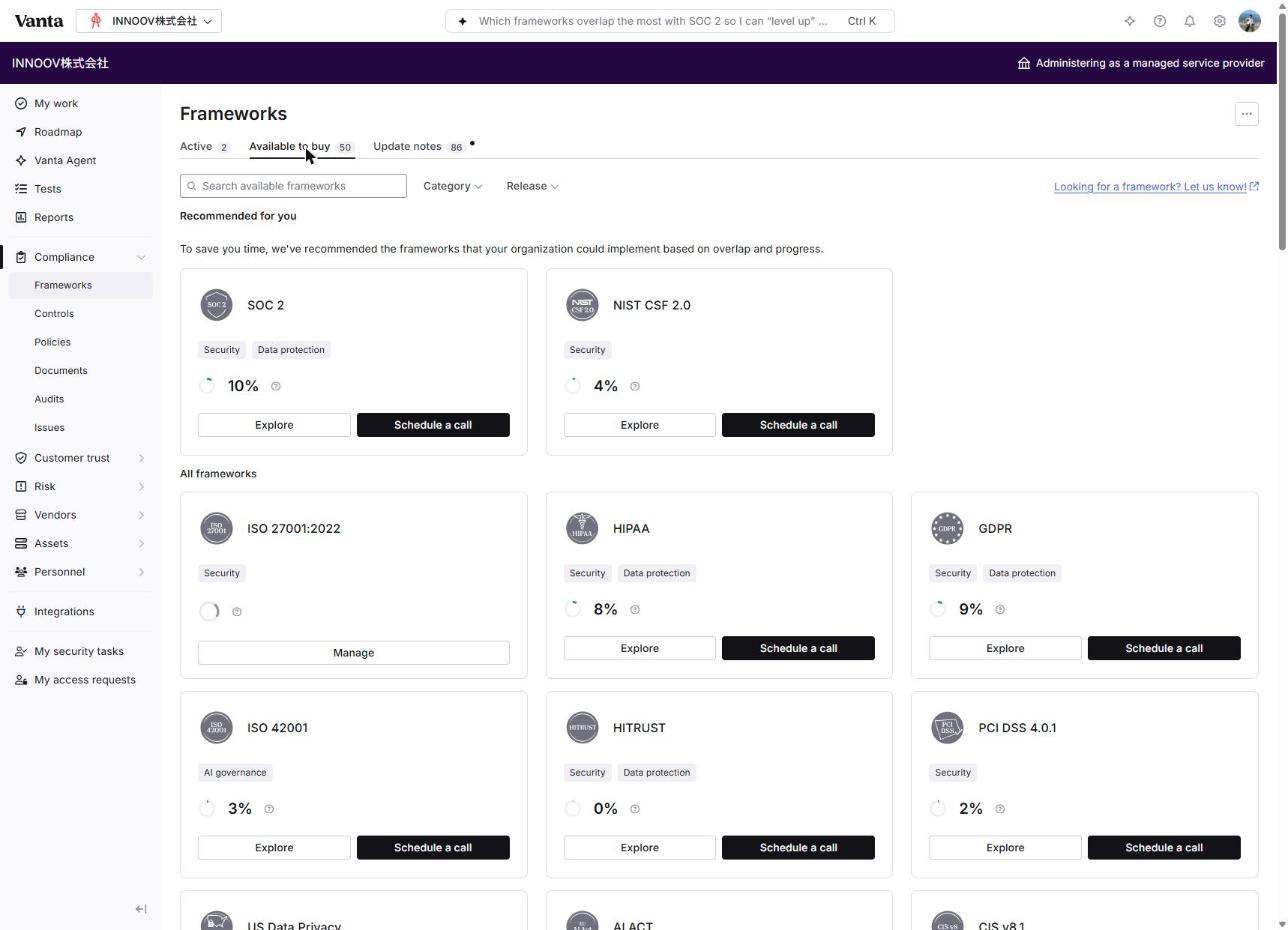Open the Category filter dropdown
This screenshot has height=930, width=1288.
[452, 186]
